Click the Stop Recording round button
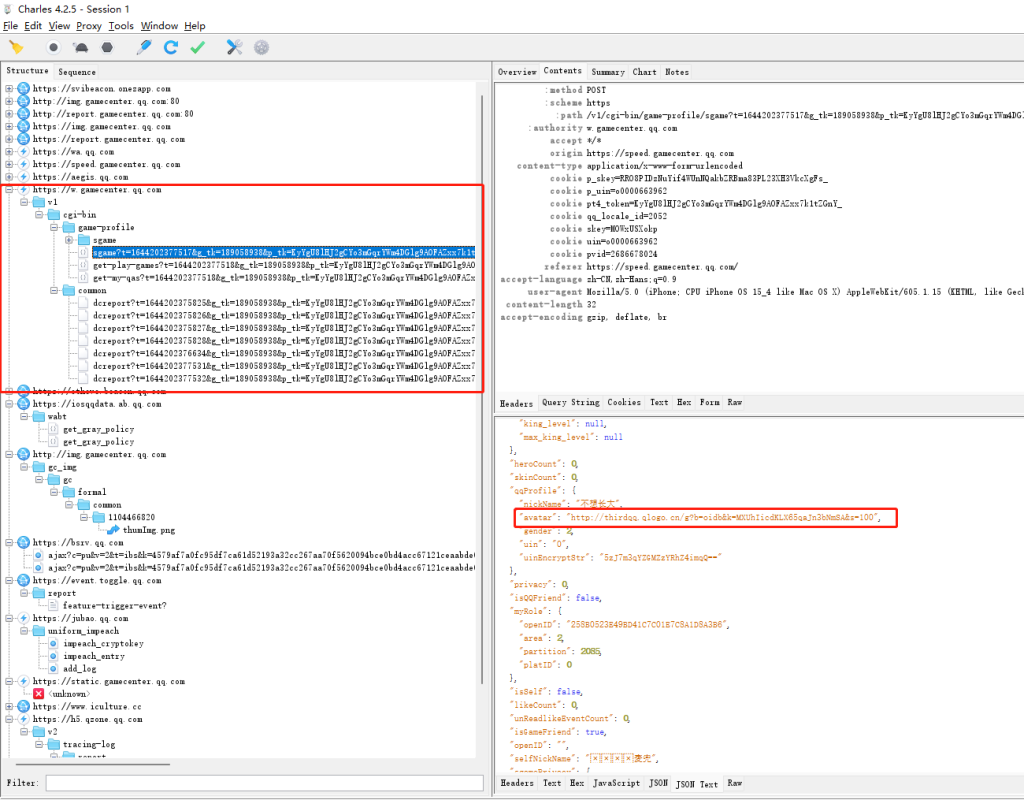The image size is (1024, 800). [x=54, y=47]
